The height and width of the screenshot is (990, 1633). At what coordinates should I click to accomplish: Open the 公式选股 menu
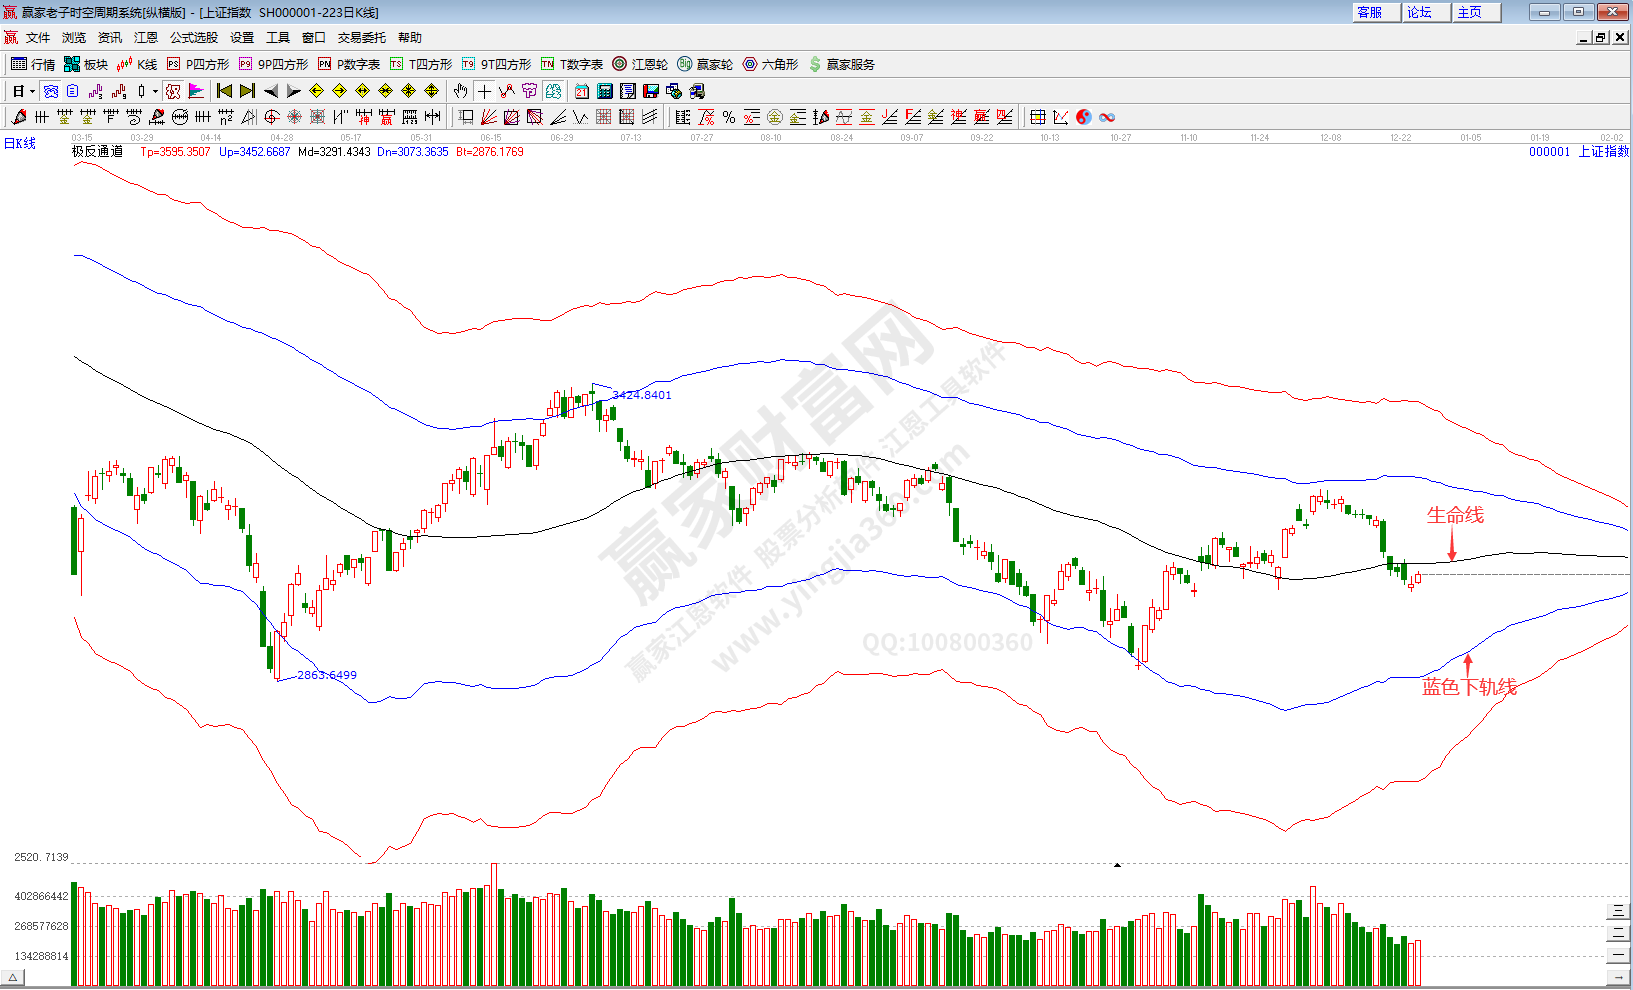[x=193, y=38]
